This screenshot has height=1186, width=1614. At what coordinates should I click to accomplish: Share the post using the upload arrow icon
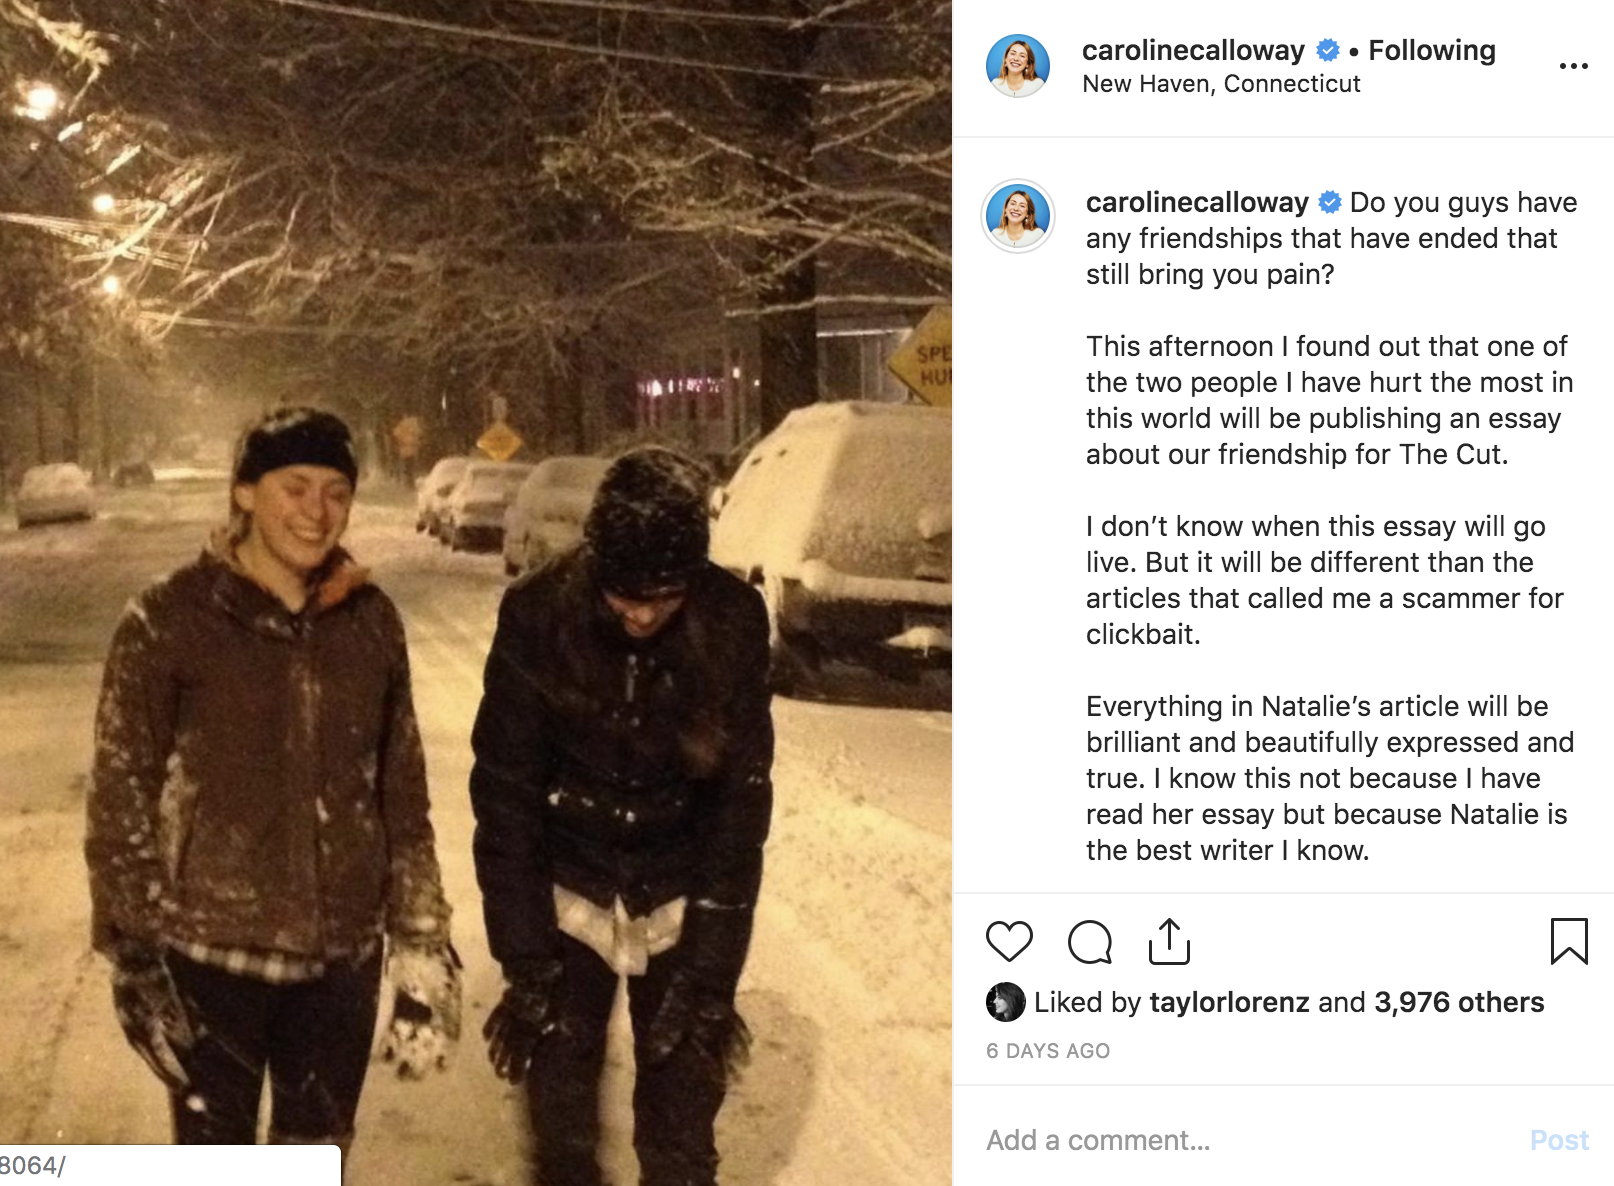click(x=1169, y=942)
